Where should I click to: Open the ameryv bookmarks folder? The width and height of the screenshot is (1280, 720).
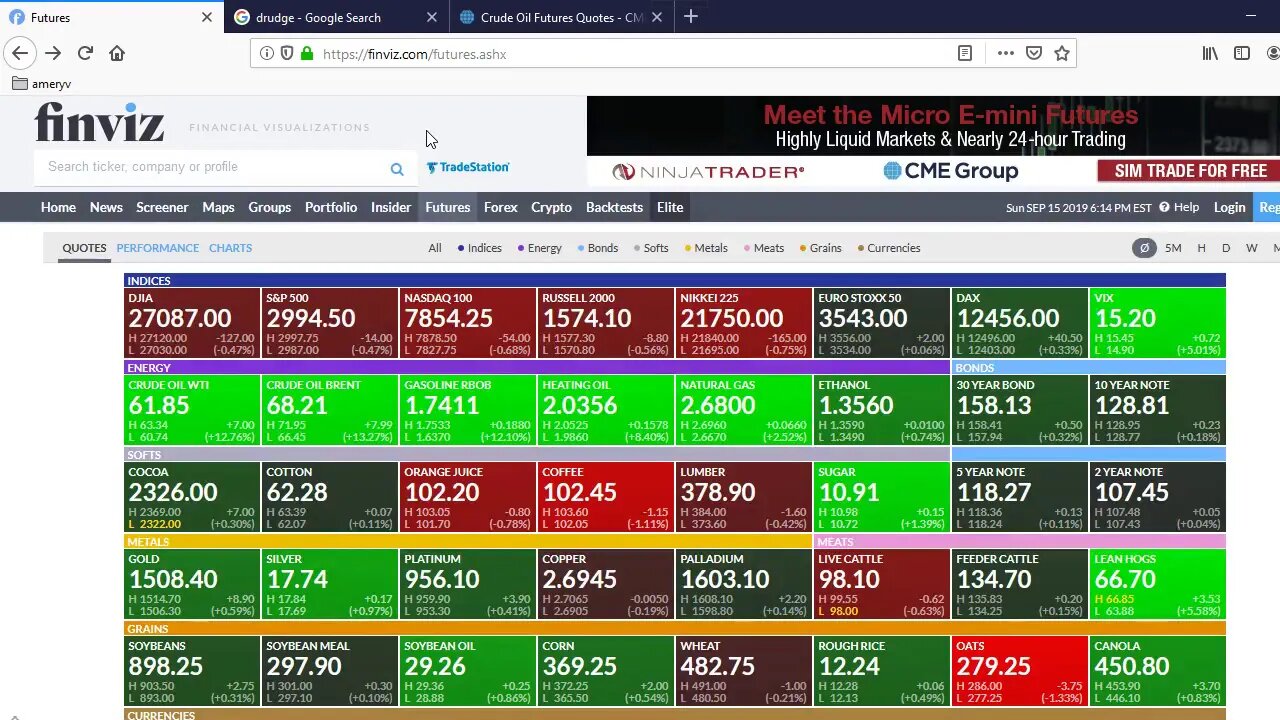(41, 84)
